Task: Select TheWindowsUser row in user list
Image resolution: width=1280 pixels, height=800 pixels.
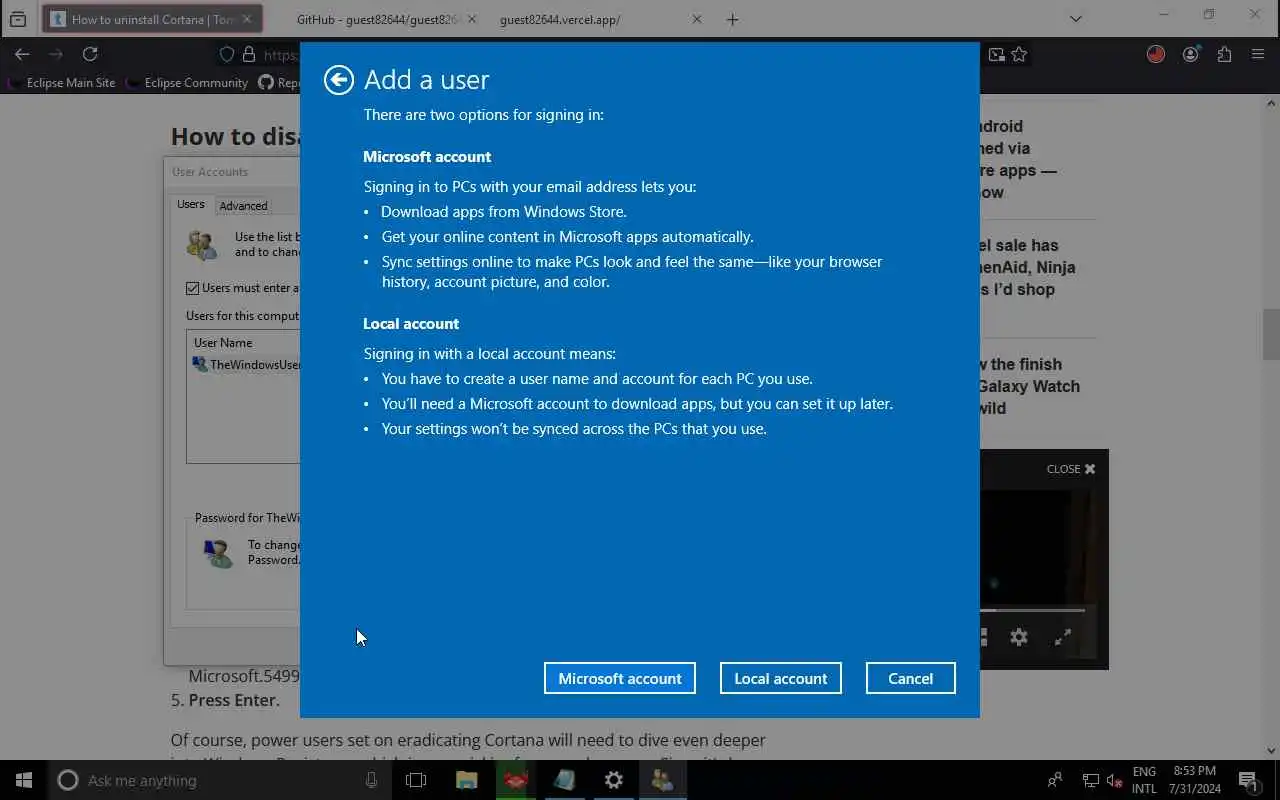Action: [246, 365]
